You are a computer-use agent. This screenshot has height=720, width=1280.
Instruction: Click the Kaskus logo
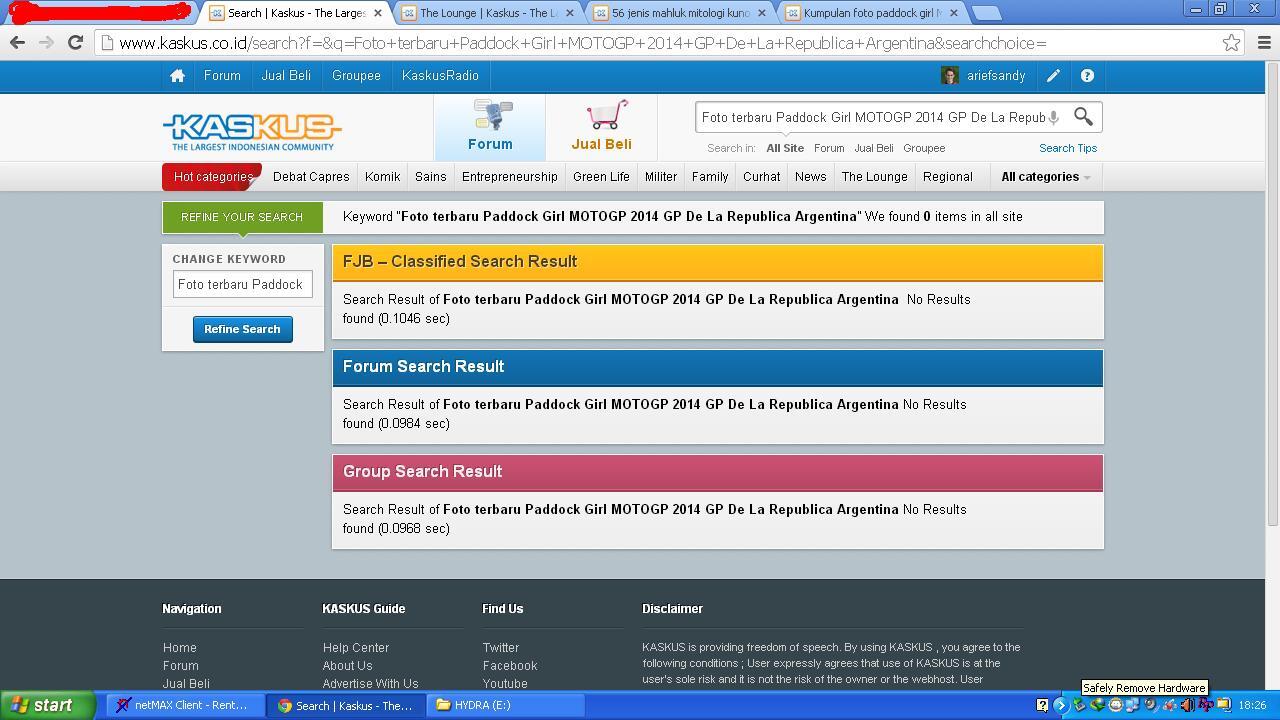click(x=252, y=131)
